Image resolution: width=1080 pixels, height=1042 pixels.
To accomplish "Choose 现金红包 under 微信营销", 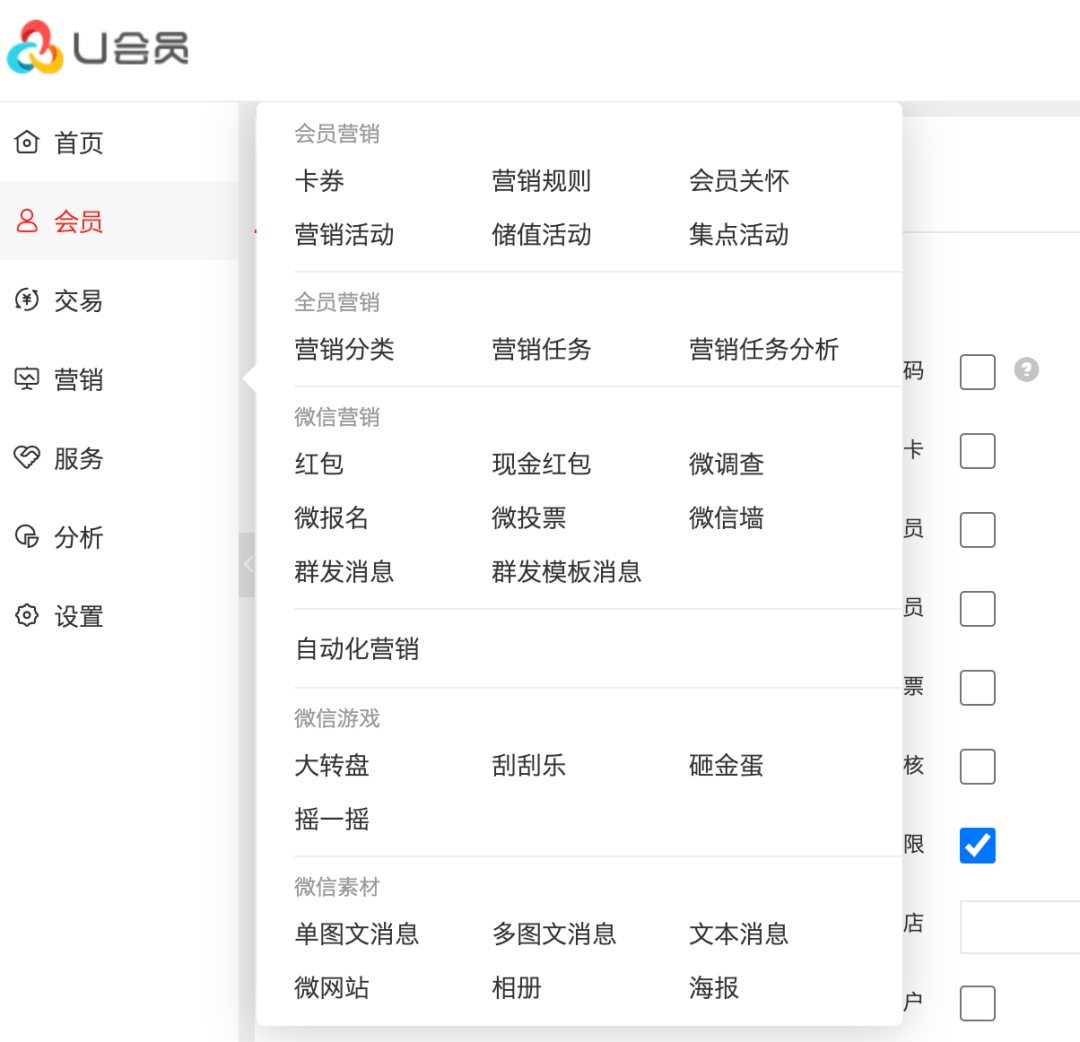I will tap(541, 464).
